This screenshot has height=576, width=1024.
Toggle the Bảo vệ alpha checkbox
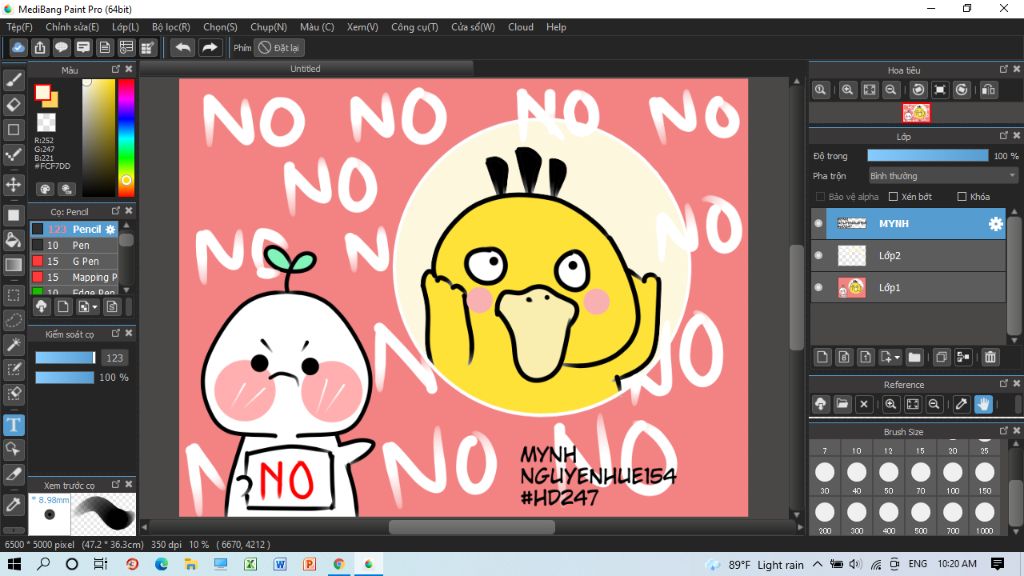pyautogui.click(x=820, y=197)
